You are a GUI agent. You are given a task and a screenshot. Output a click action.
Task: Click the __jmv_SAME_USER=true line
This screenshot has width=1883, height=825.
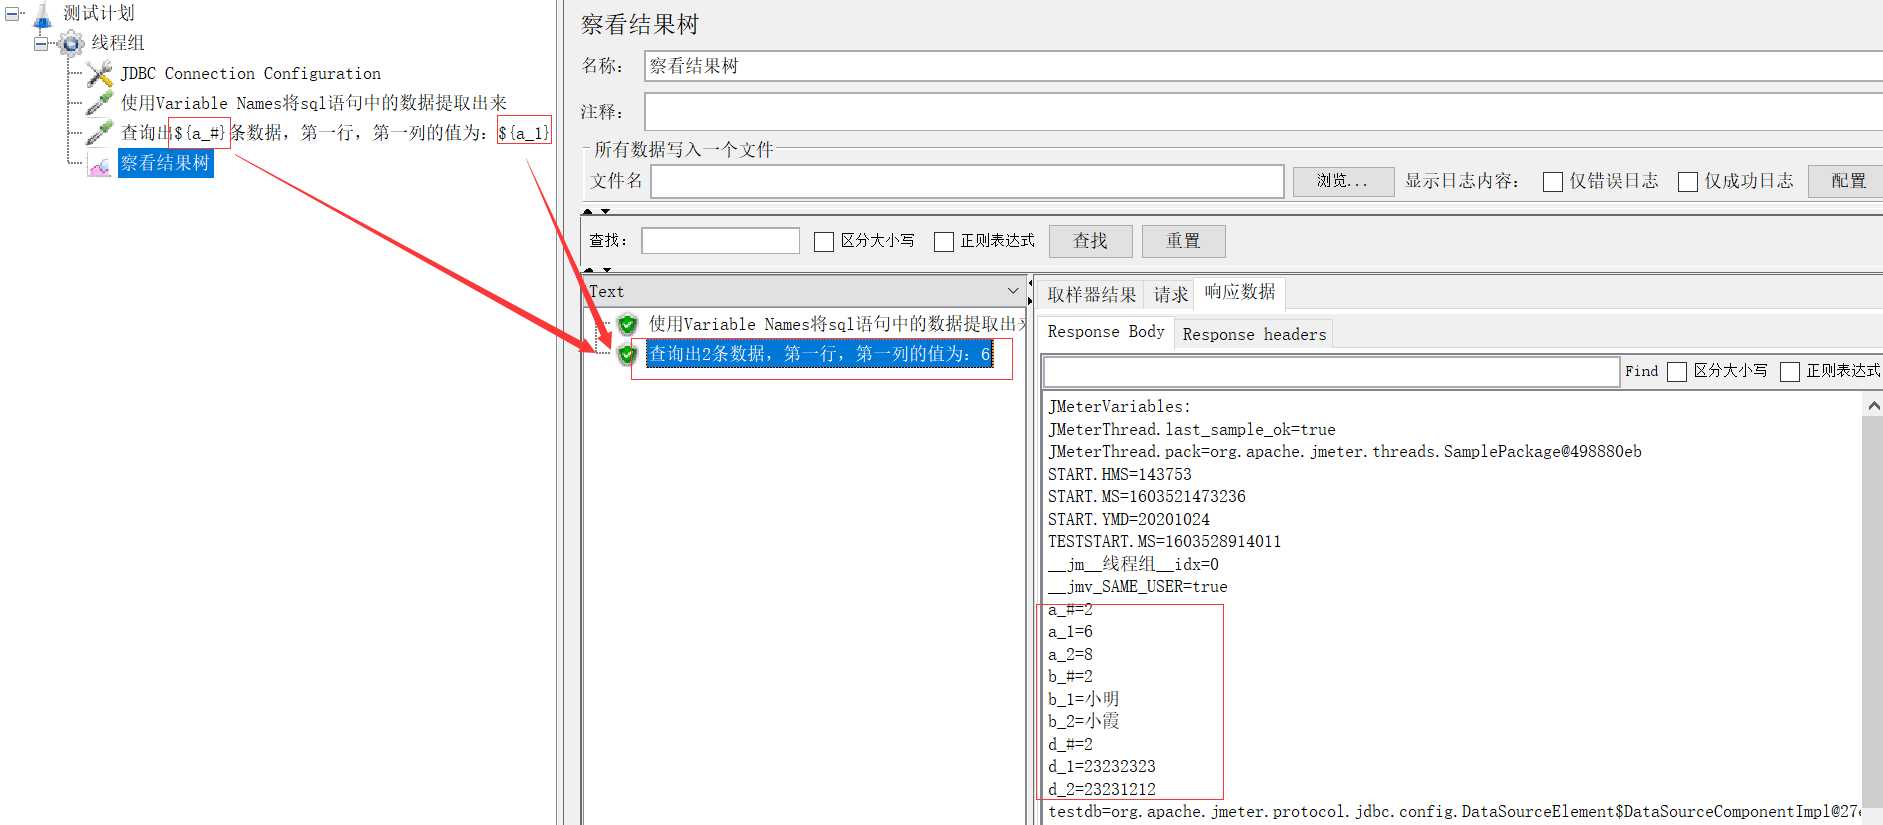(1137, 586)
